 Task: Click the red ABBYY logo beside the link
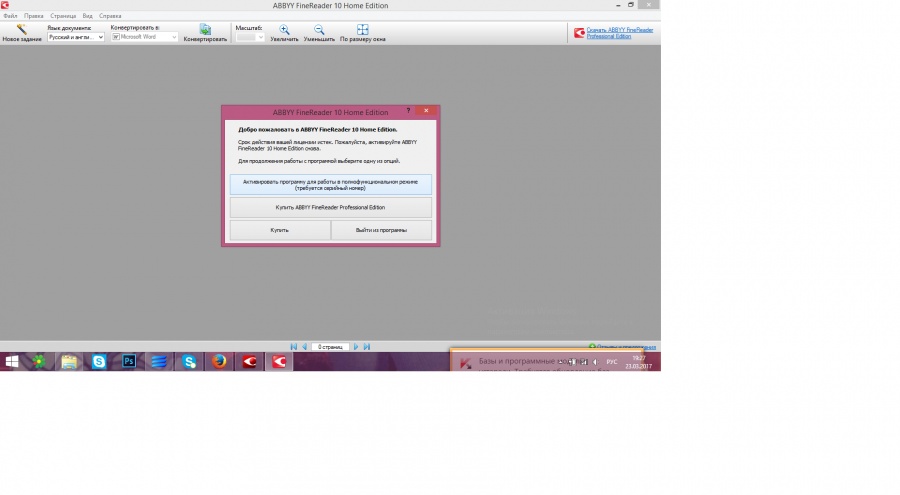coord(579,33)
